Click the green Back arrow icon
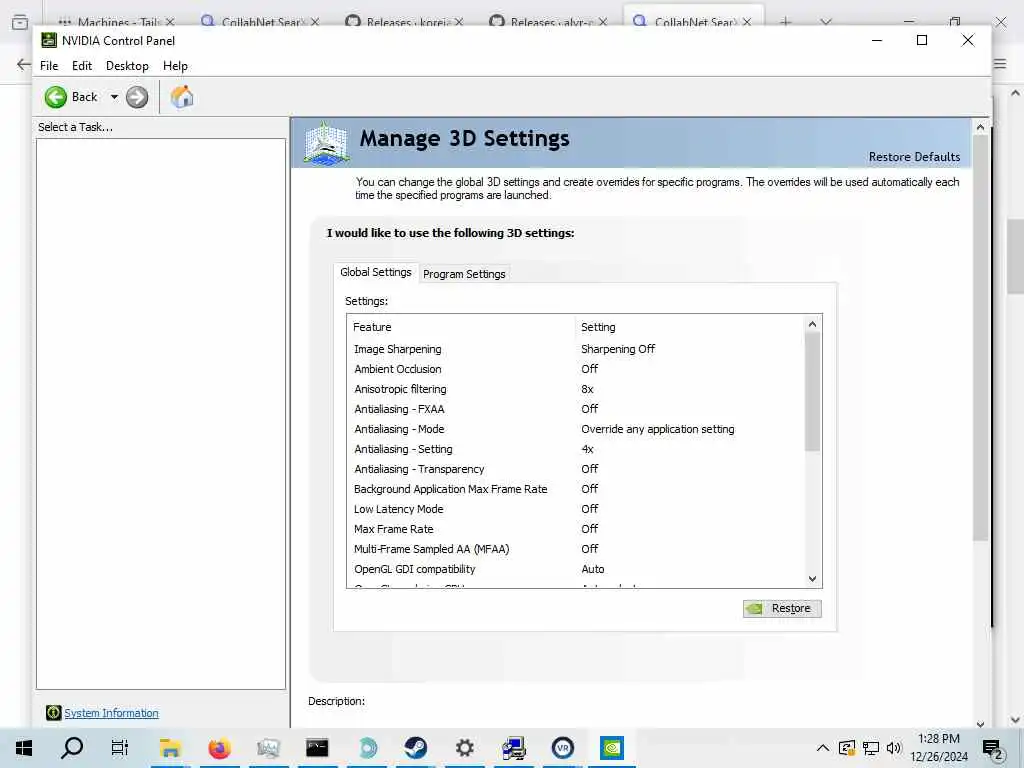Screen dimensions: 1024x768 56,97
